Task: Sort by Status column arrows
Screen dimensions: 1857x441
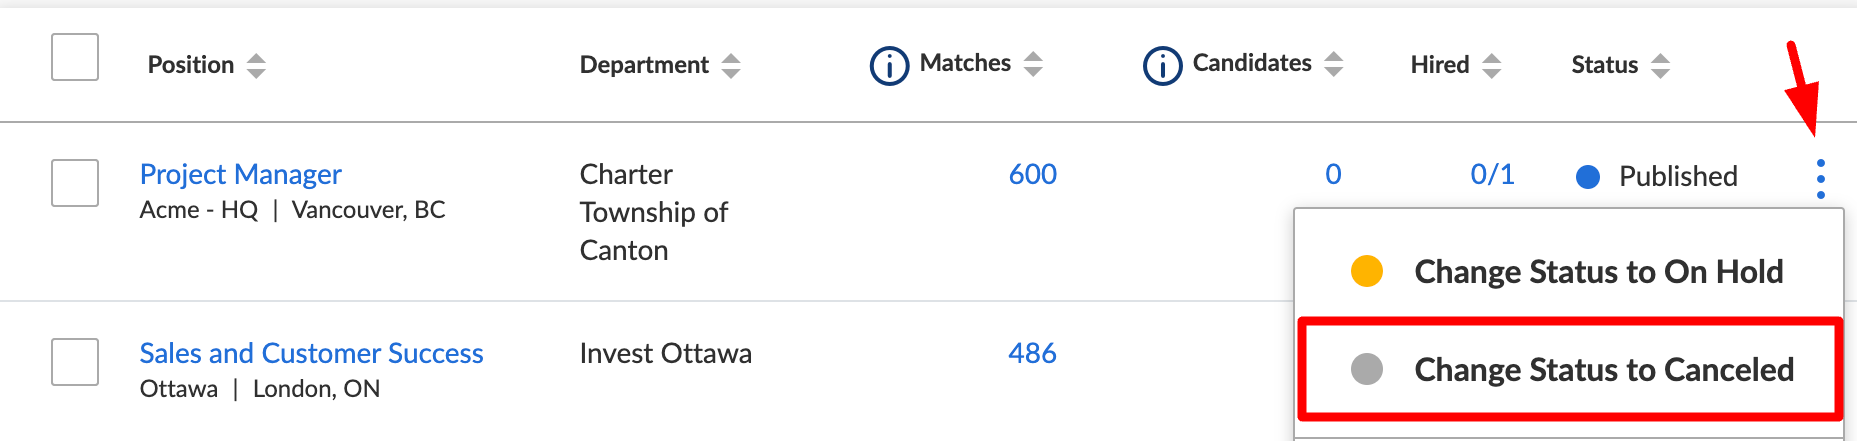Action: pyautogui.click(x=1660, y=66)
